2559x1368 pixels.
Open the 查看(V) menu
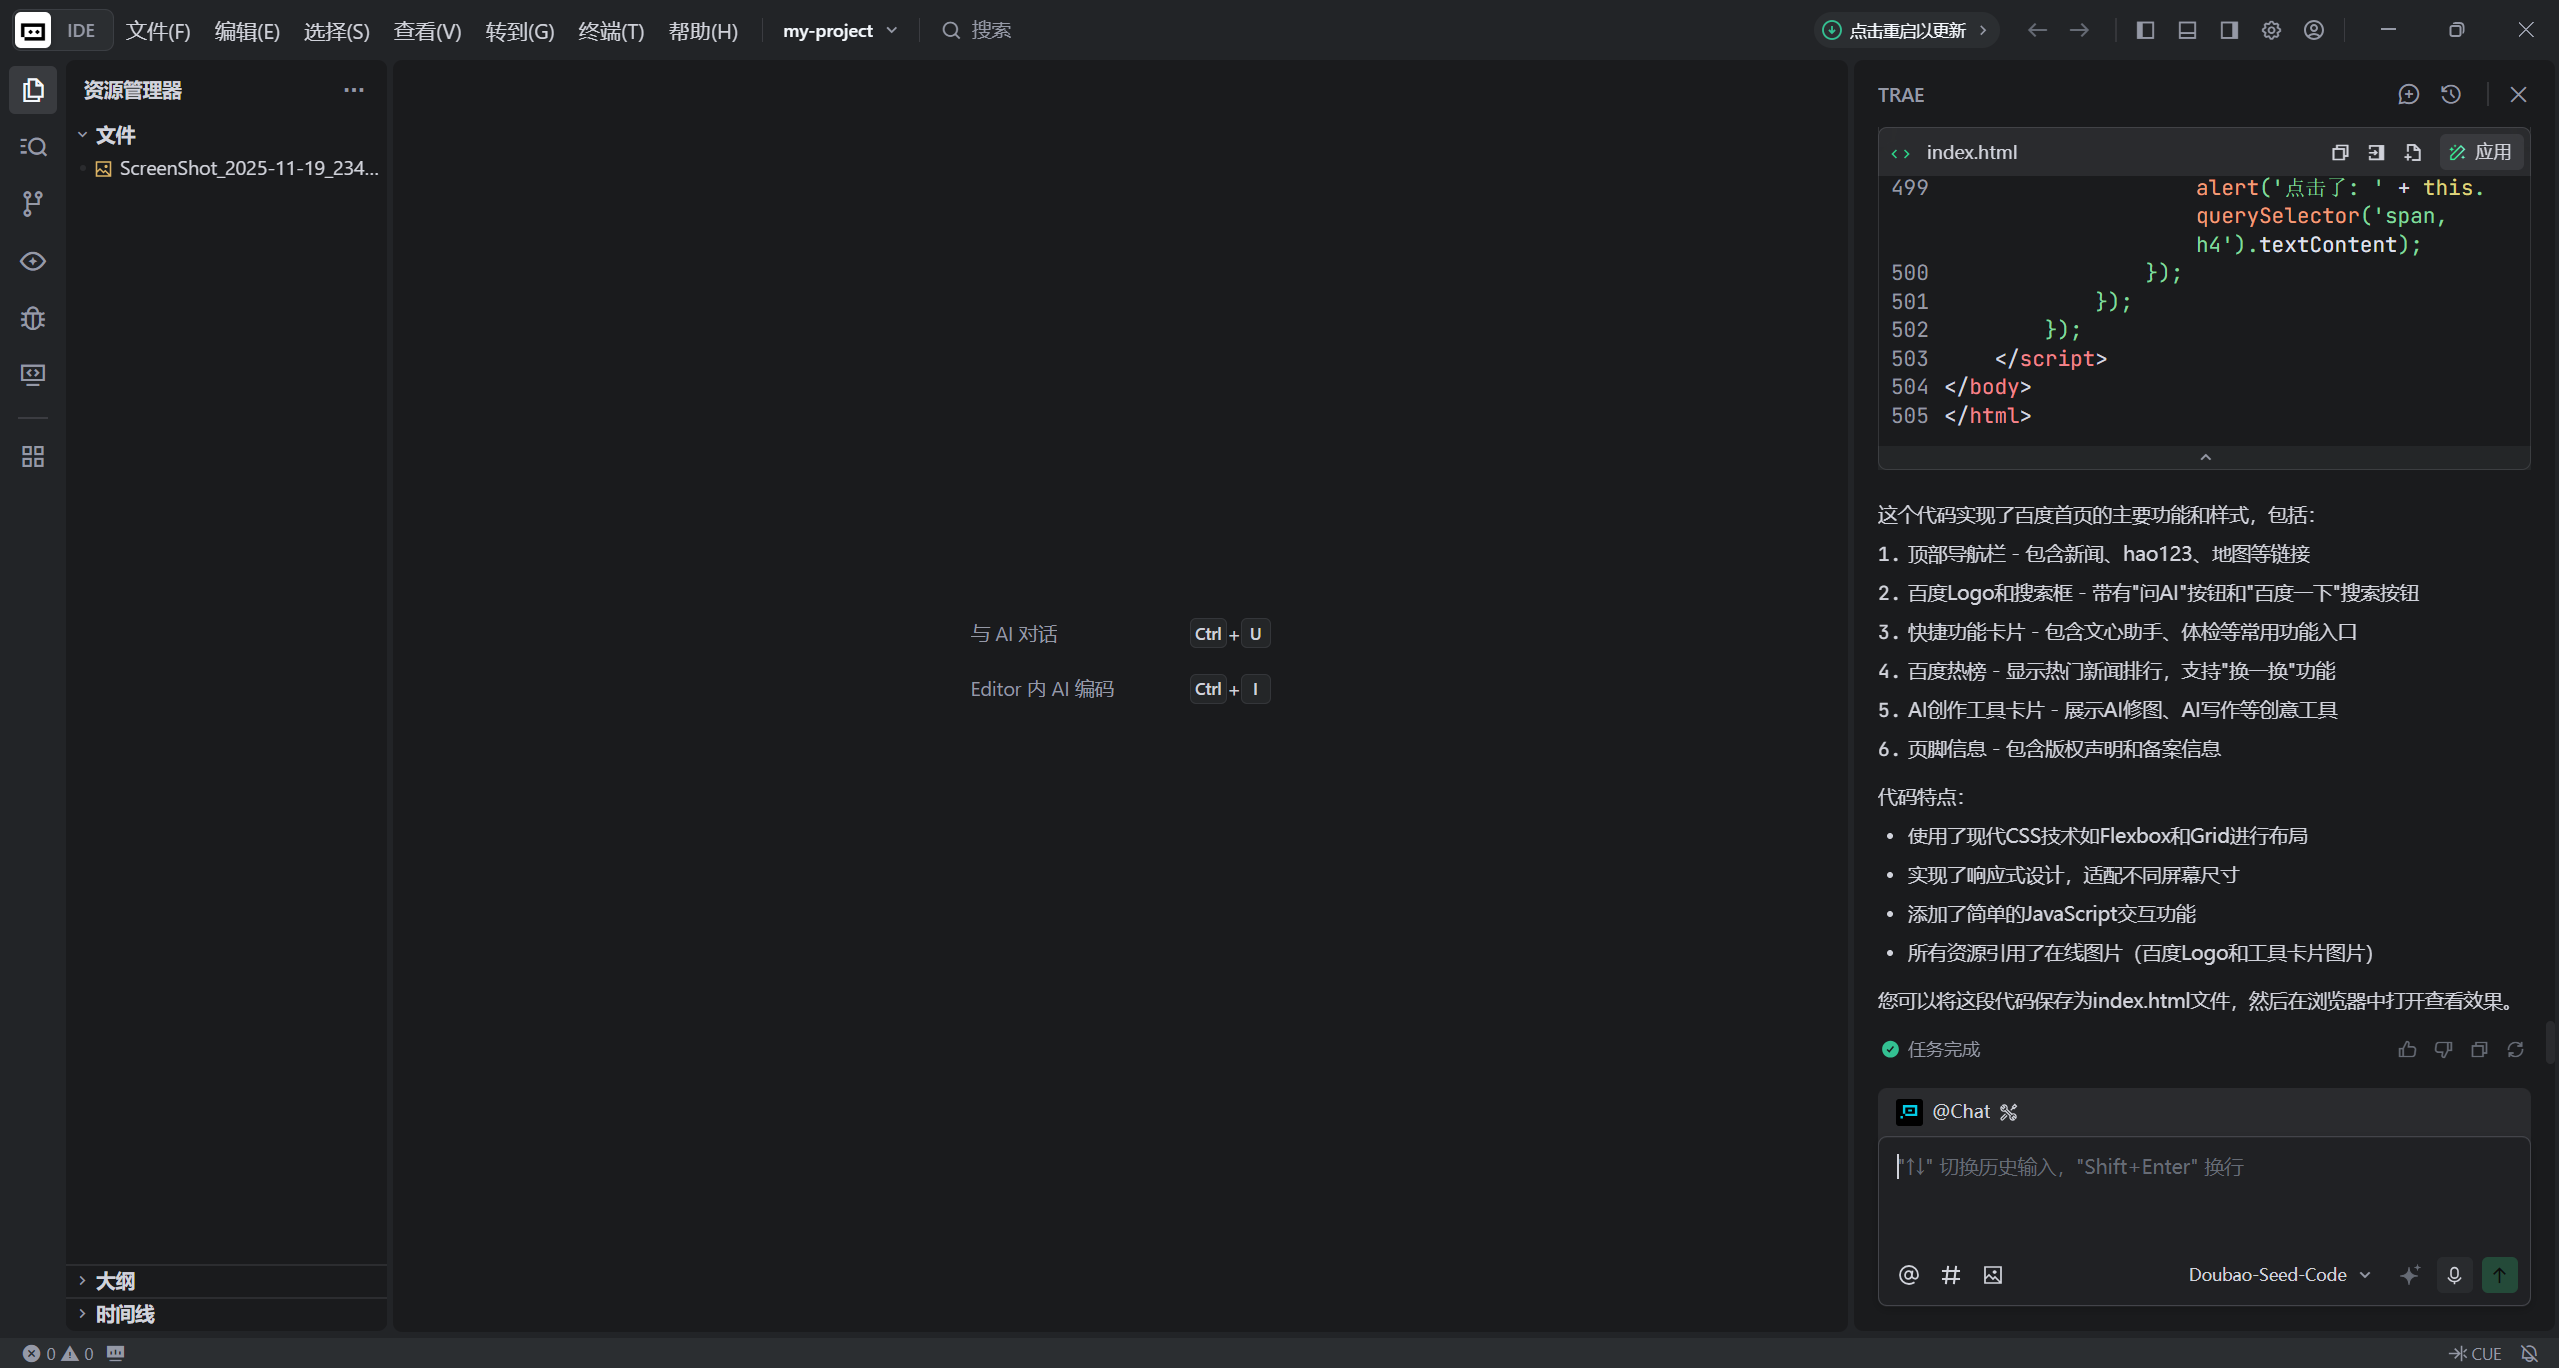[x=427, y=31]
